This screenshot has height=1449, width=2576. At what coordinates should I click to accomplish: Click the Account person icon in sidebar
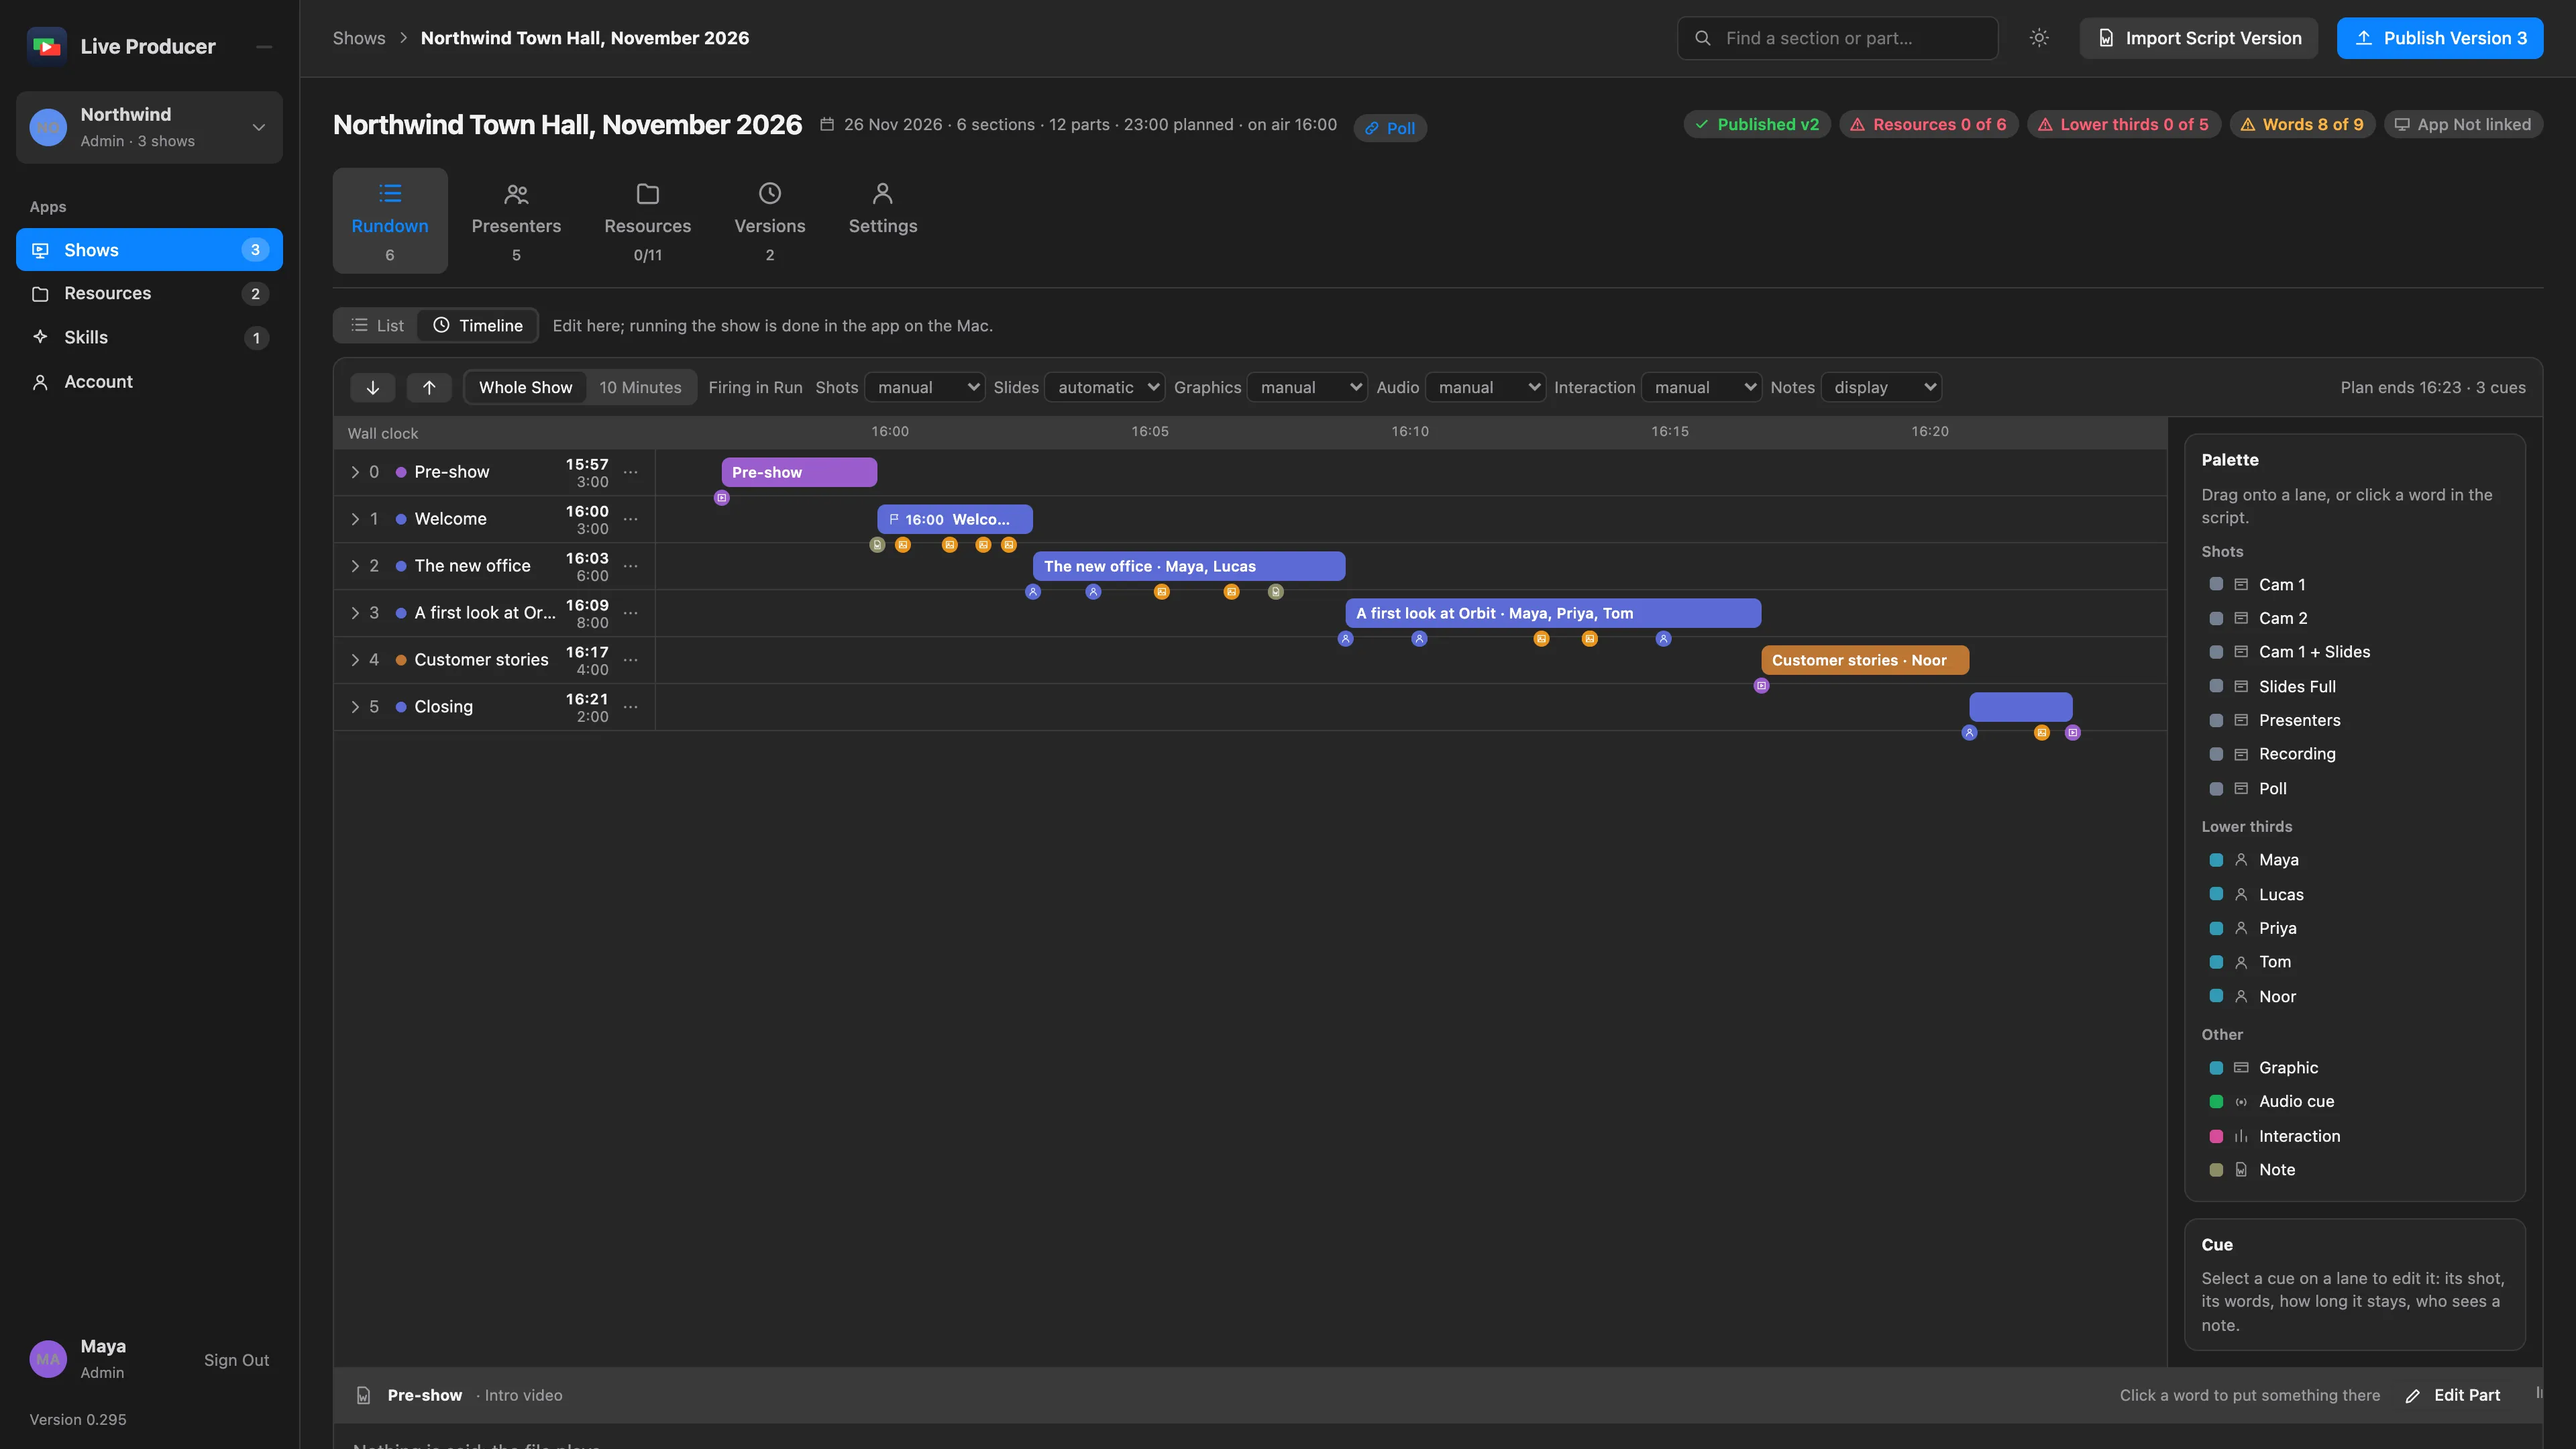[x=40, y=382]
